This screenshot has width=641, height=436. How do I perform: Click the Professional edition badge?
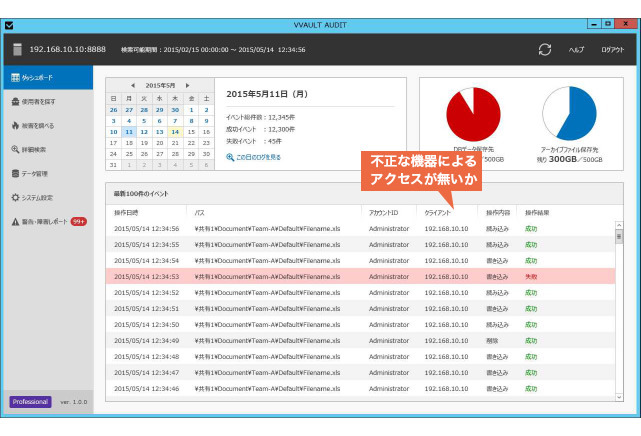(30, 402)
